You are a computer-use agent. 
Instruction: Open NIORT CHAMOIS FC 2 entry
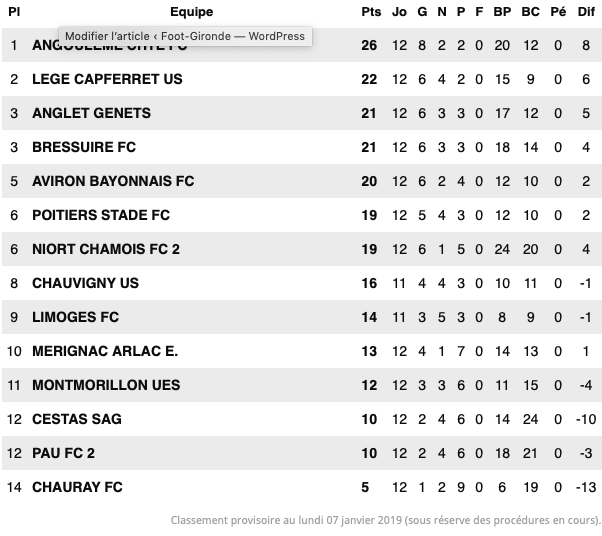(x=106, y=249)
